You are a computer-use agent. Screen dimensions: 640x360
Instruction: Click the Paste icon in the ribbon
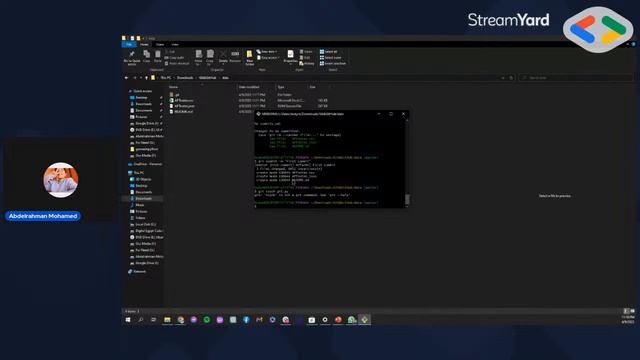tap(158, 56)
